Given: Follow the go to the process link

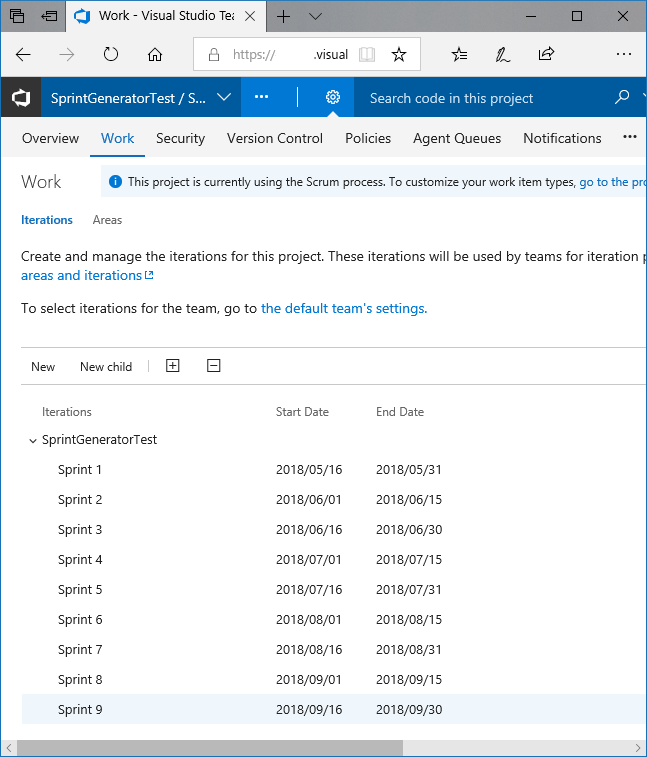Looking at the screenshot, I should tap(612, 182).
